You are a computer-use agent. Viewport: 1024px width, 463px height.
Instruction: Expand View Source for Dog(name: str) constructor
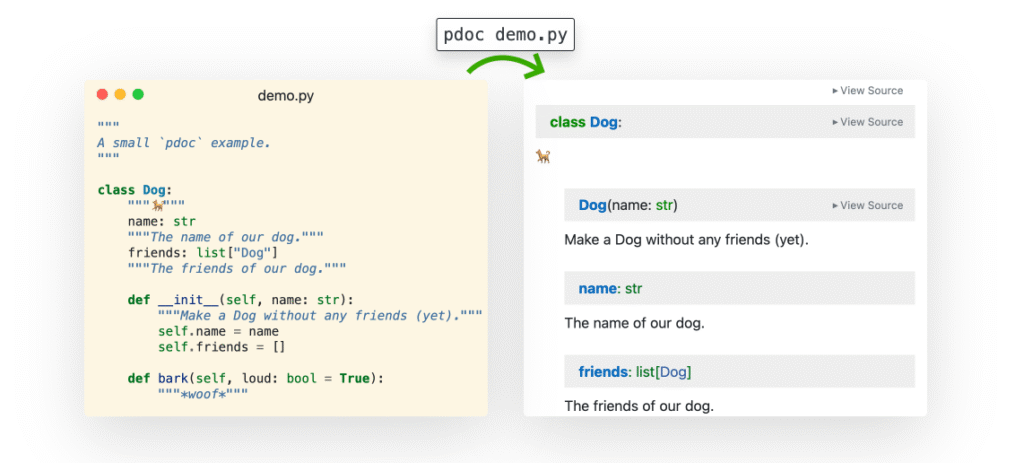point(835,206)
